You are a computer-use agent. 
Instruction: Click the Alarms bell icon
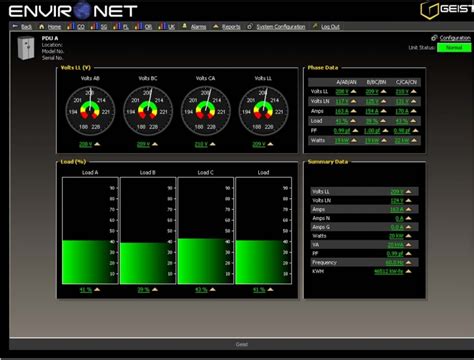coord(184,26)
